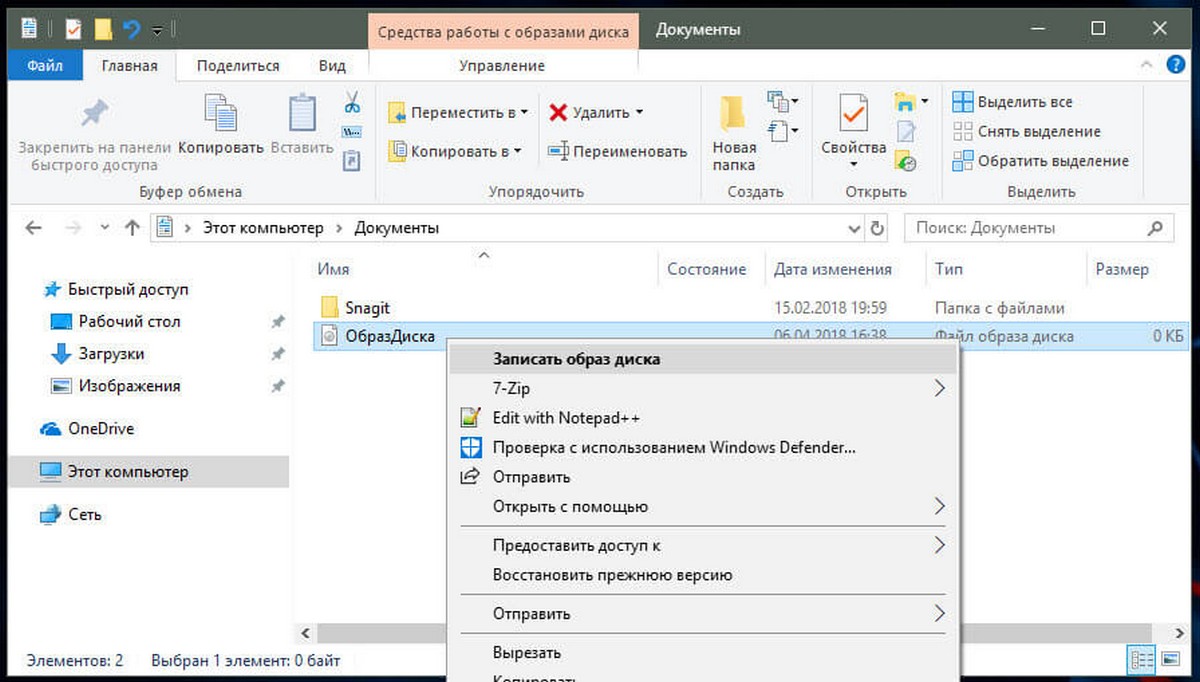Click the red X Удалить delete icon
The height and width of the screenshot is (682, 1200).
point(558,113)
